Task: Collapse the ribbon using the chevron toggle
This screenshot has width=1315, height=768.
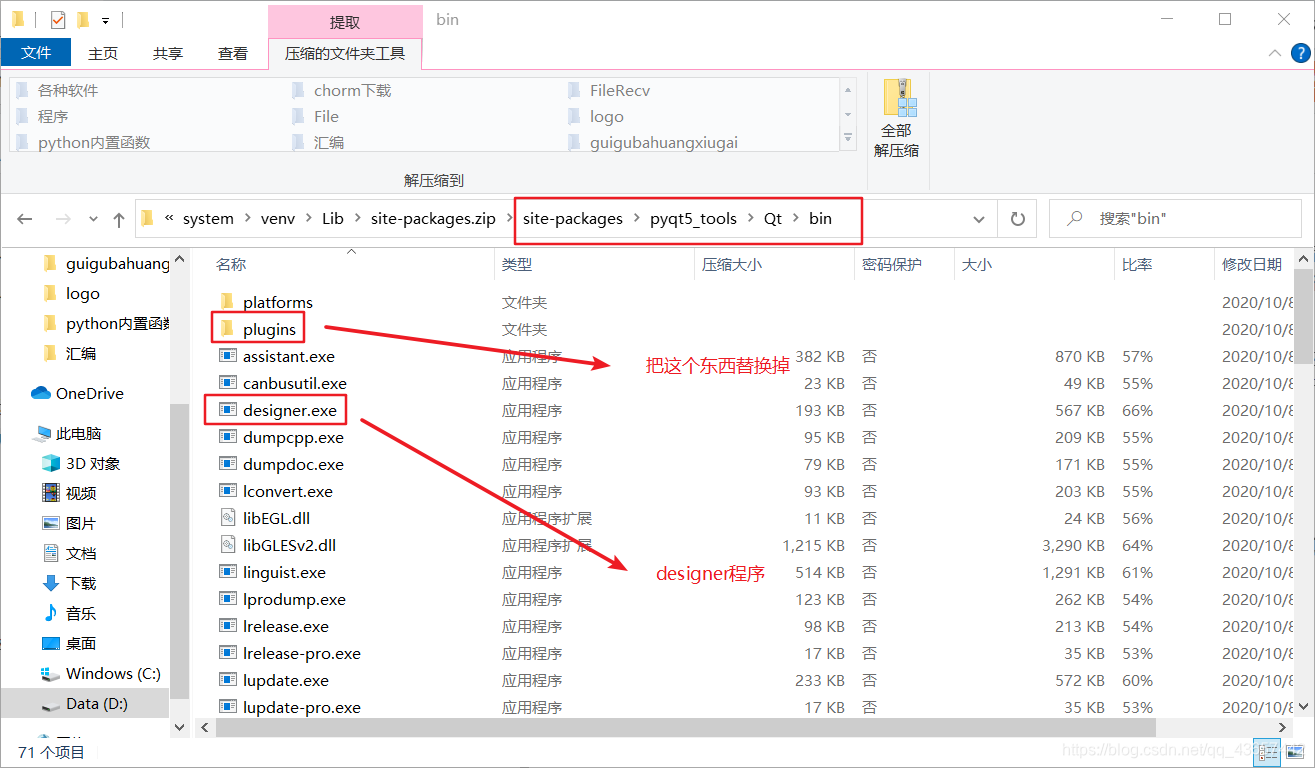Action: click(1274, 53)
